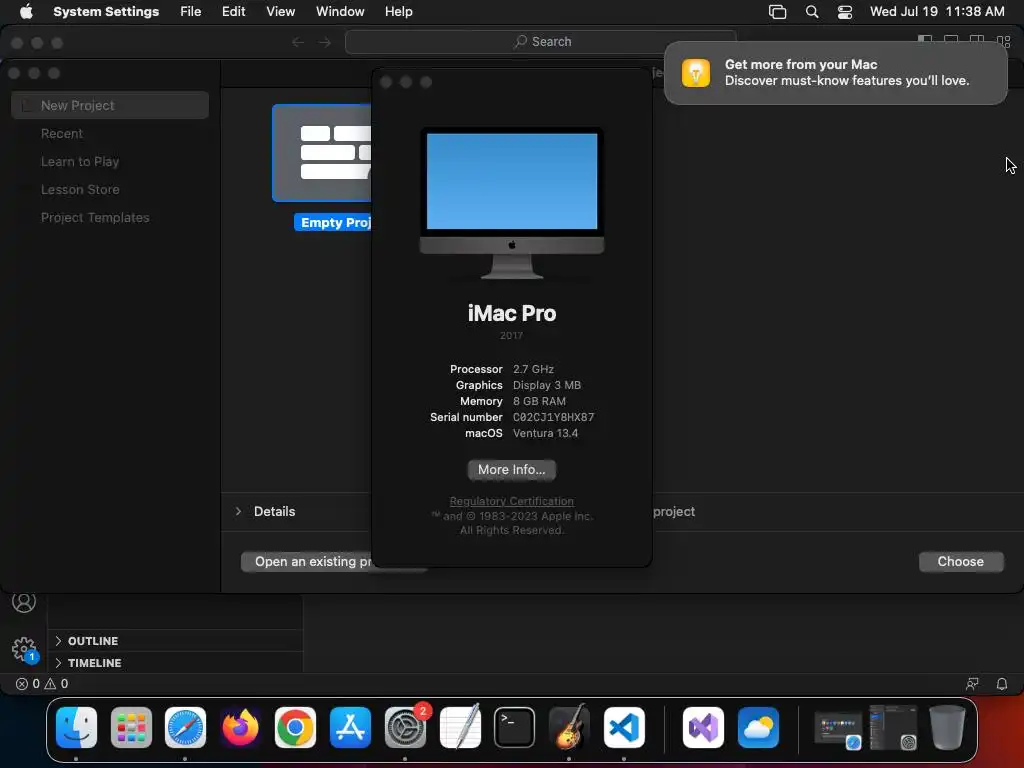Open Visual Studio from the Dock
Screen dimensions: 1024x768
point(703,728)
